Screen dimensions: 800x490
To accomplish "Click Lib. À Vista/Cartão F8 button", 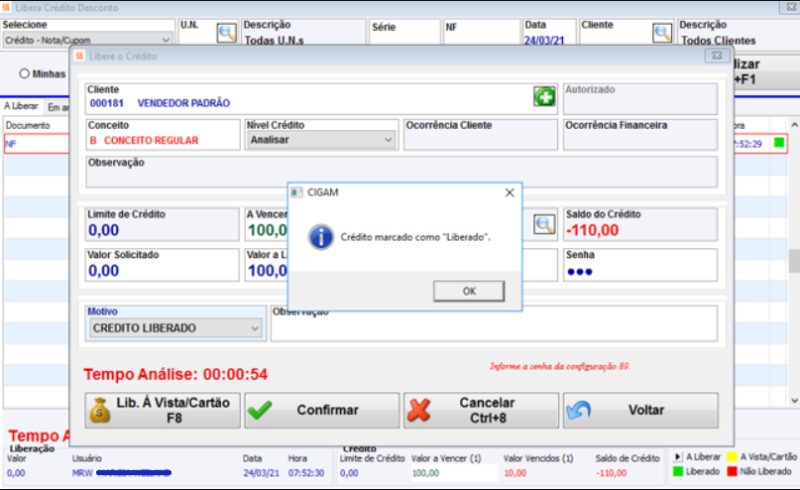I will [x=162, y=410].
